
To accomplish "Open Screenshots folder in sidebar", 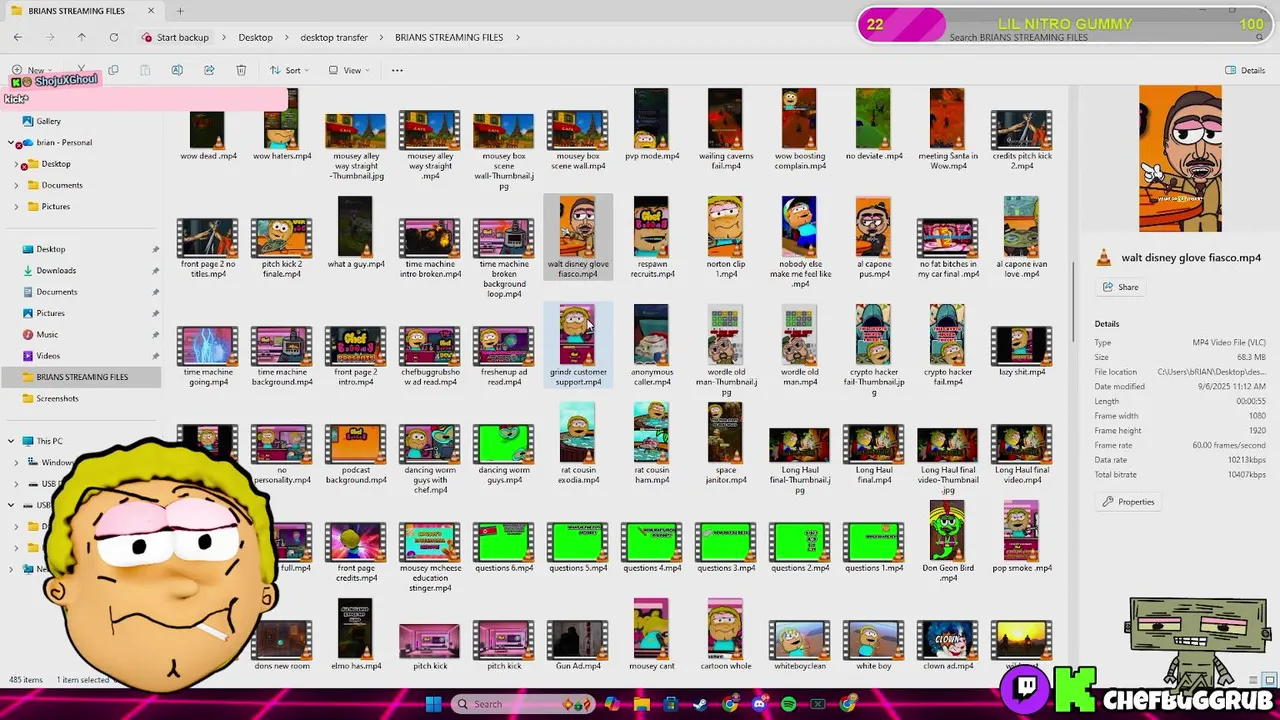I will tap(57, 398).
